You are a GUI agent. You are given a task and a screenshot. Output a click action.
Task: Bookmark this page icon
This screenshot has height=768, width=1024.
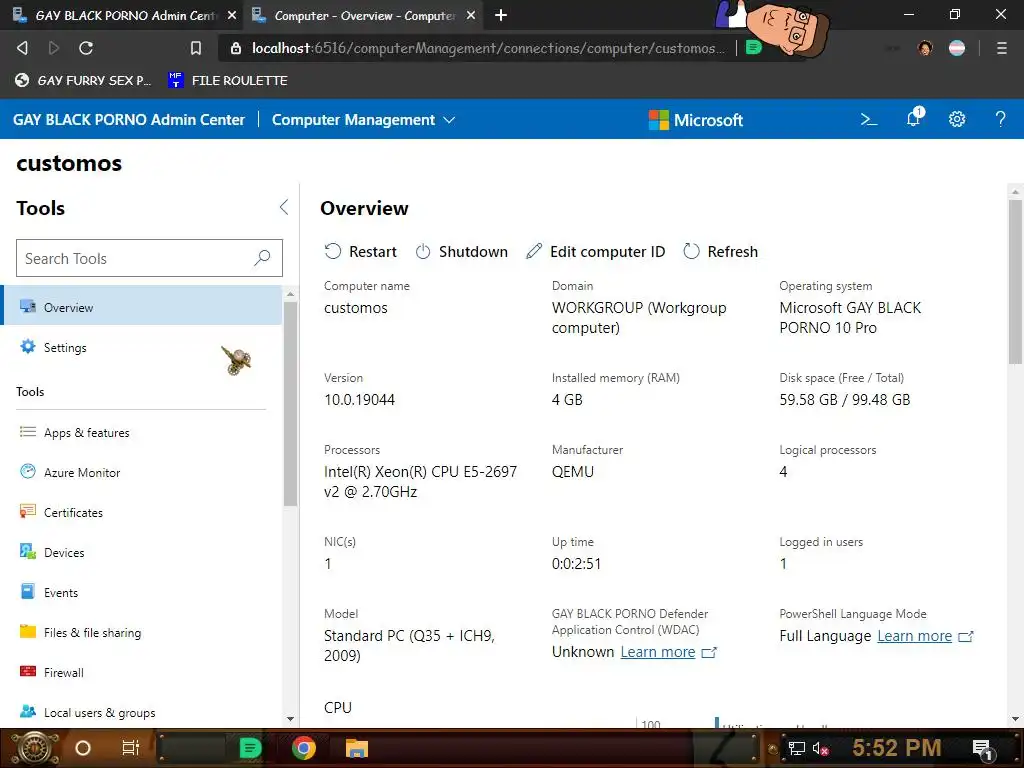(195, 48)
